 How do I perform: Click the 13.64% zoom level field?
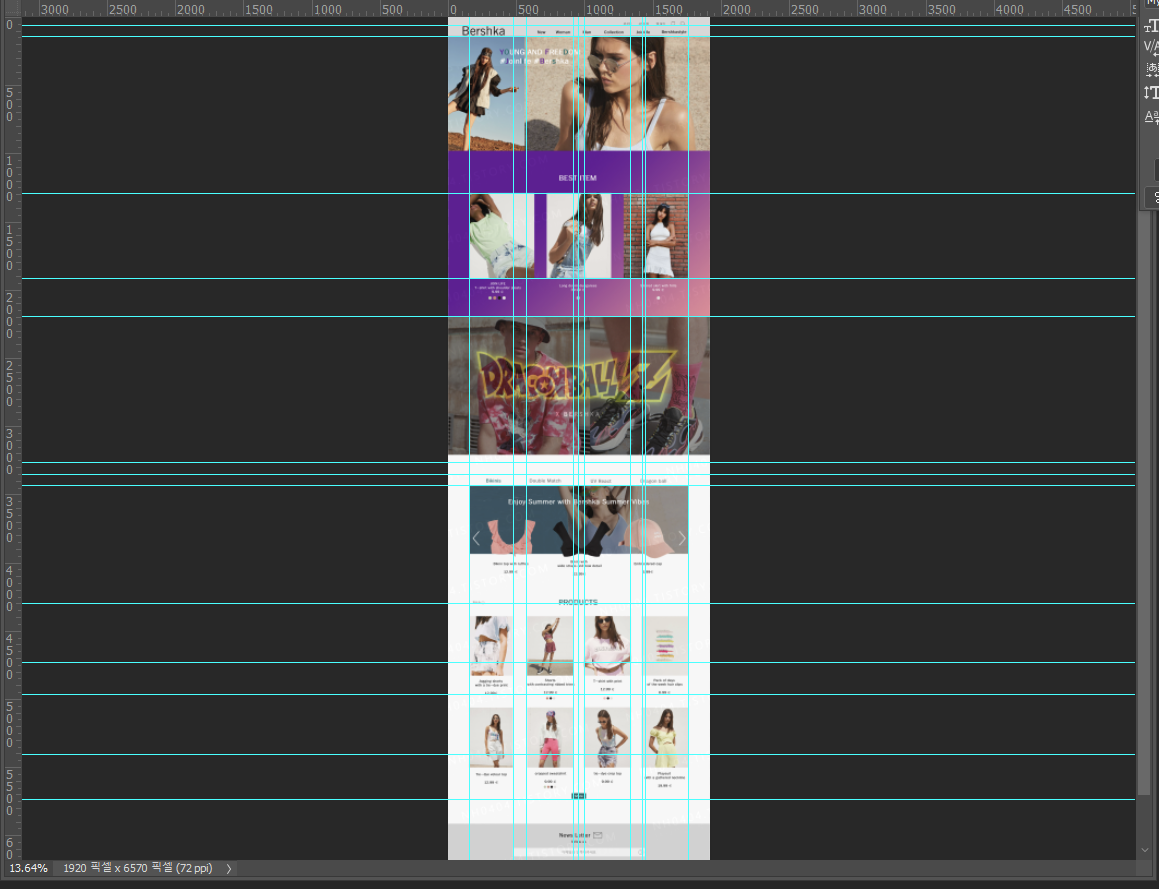(x=29, y=868)
